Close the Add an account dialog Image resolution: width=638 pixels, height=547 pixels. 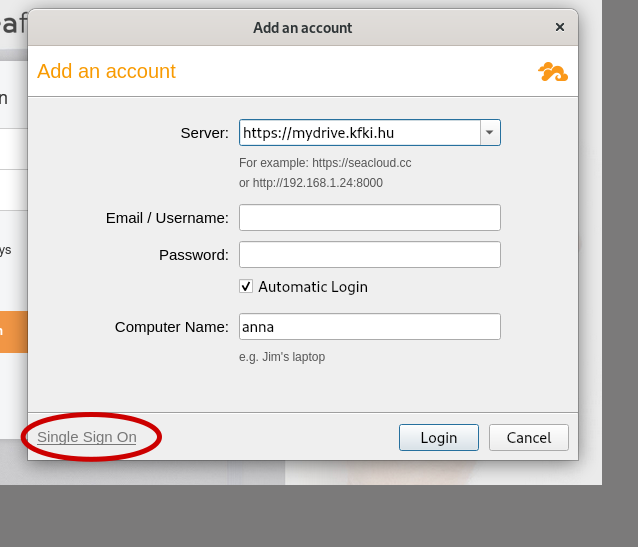[560, 27]
